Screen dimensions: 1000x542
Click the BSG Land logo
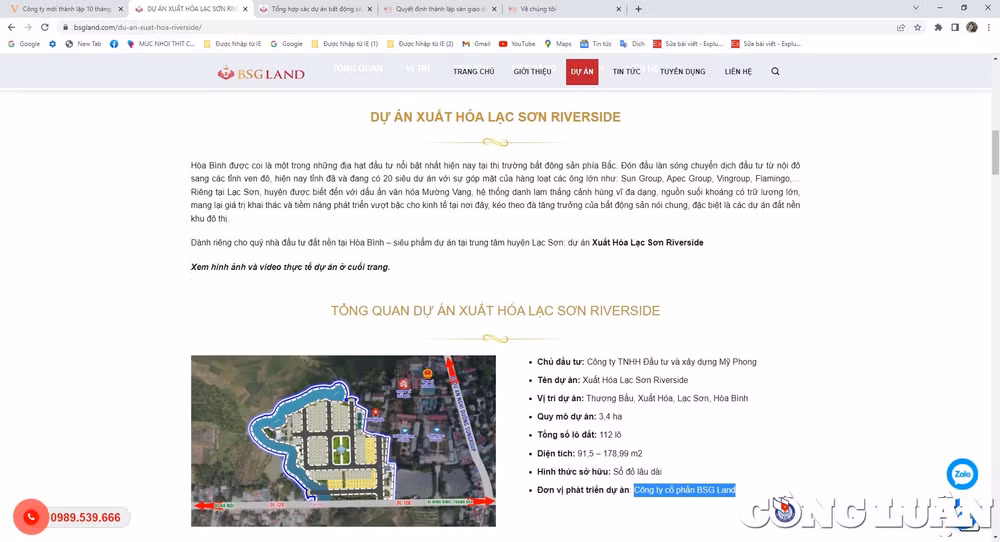click(261, 73)
